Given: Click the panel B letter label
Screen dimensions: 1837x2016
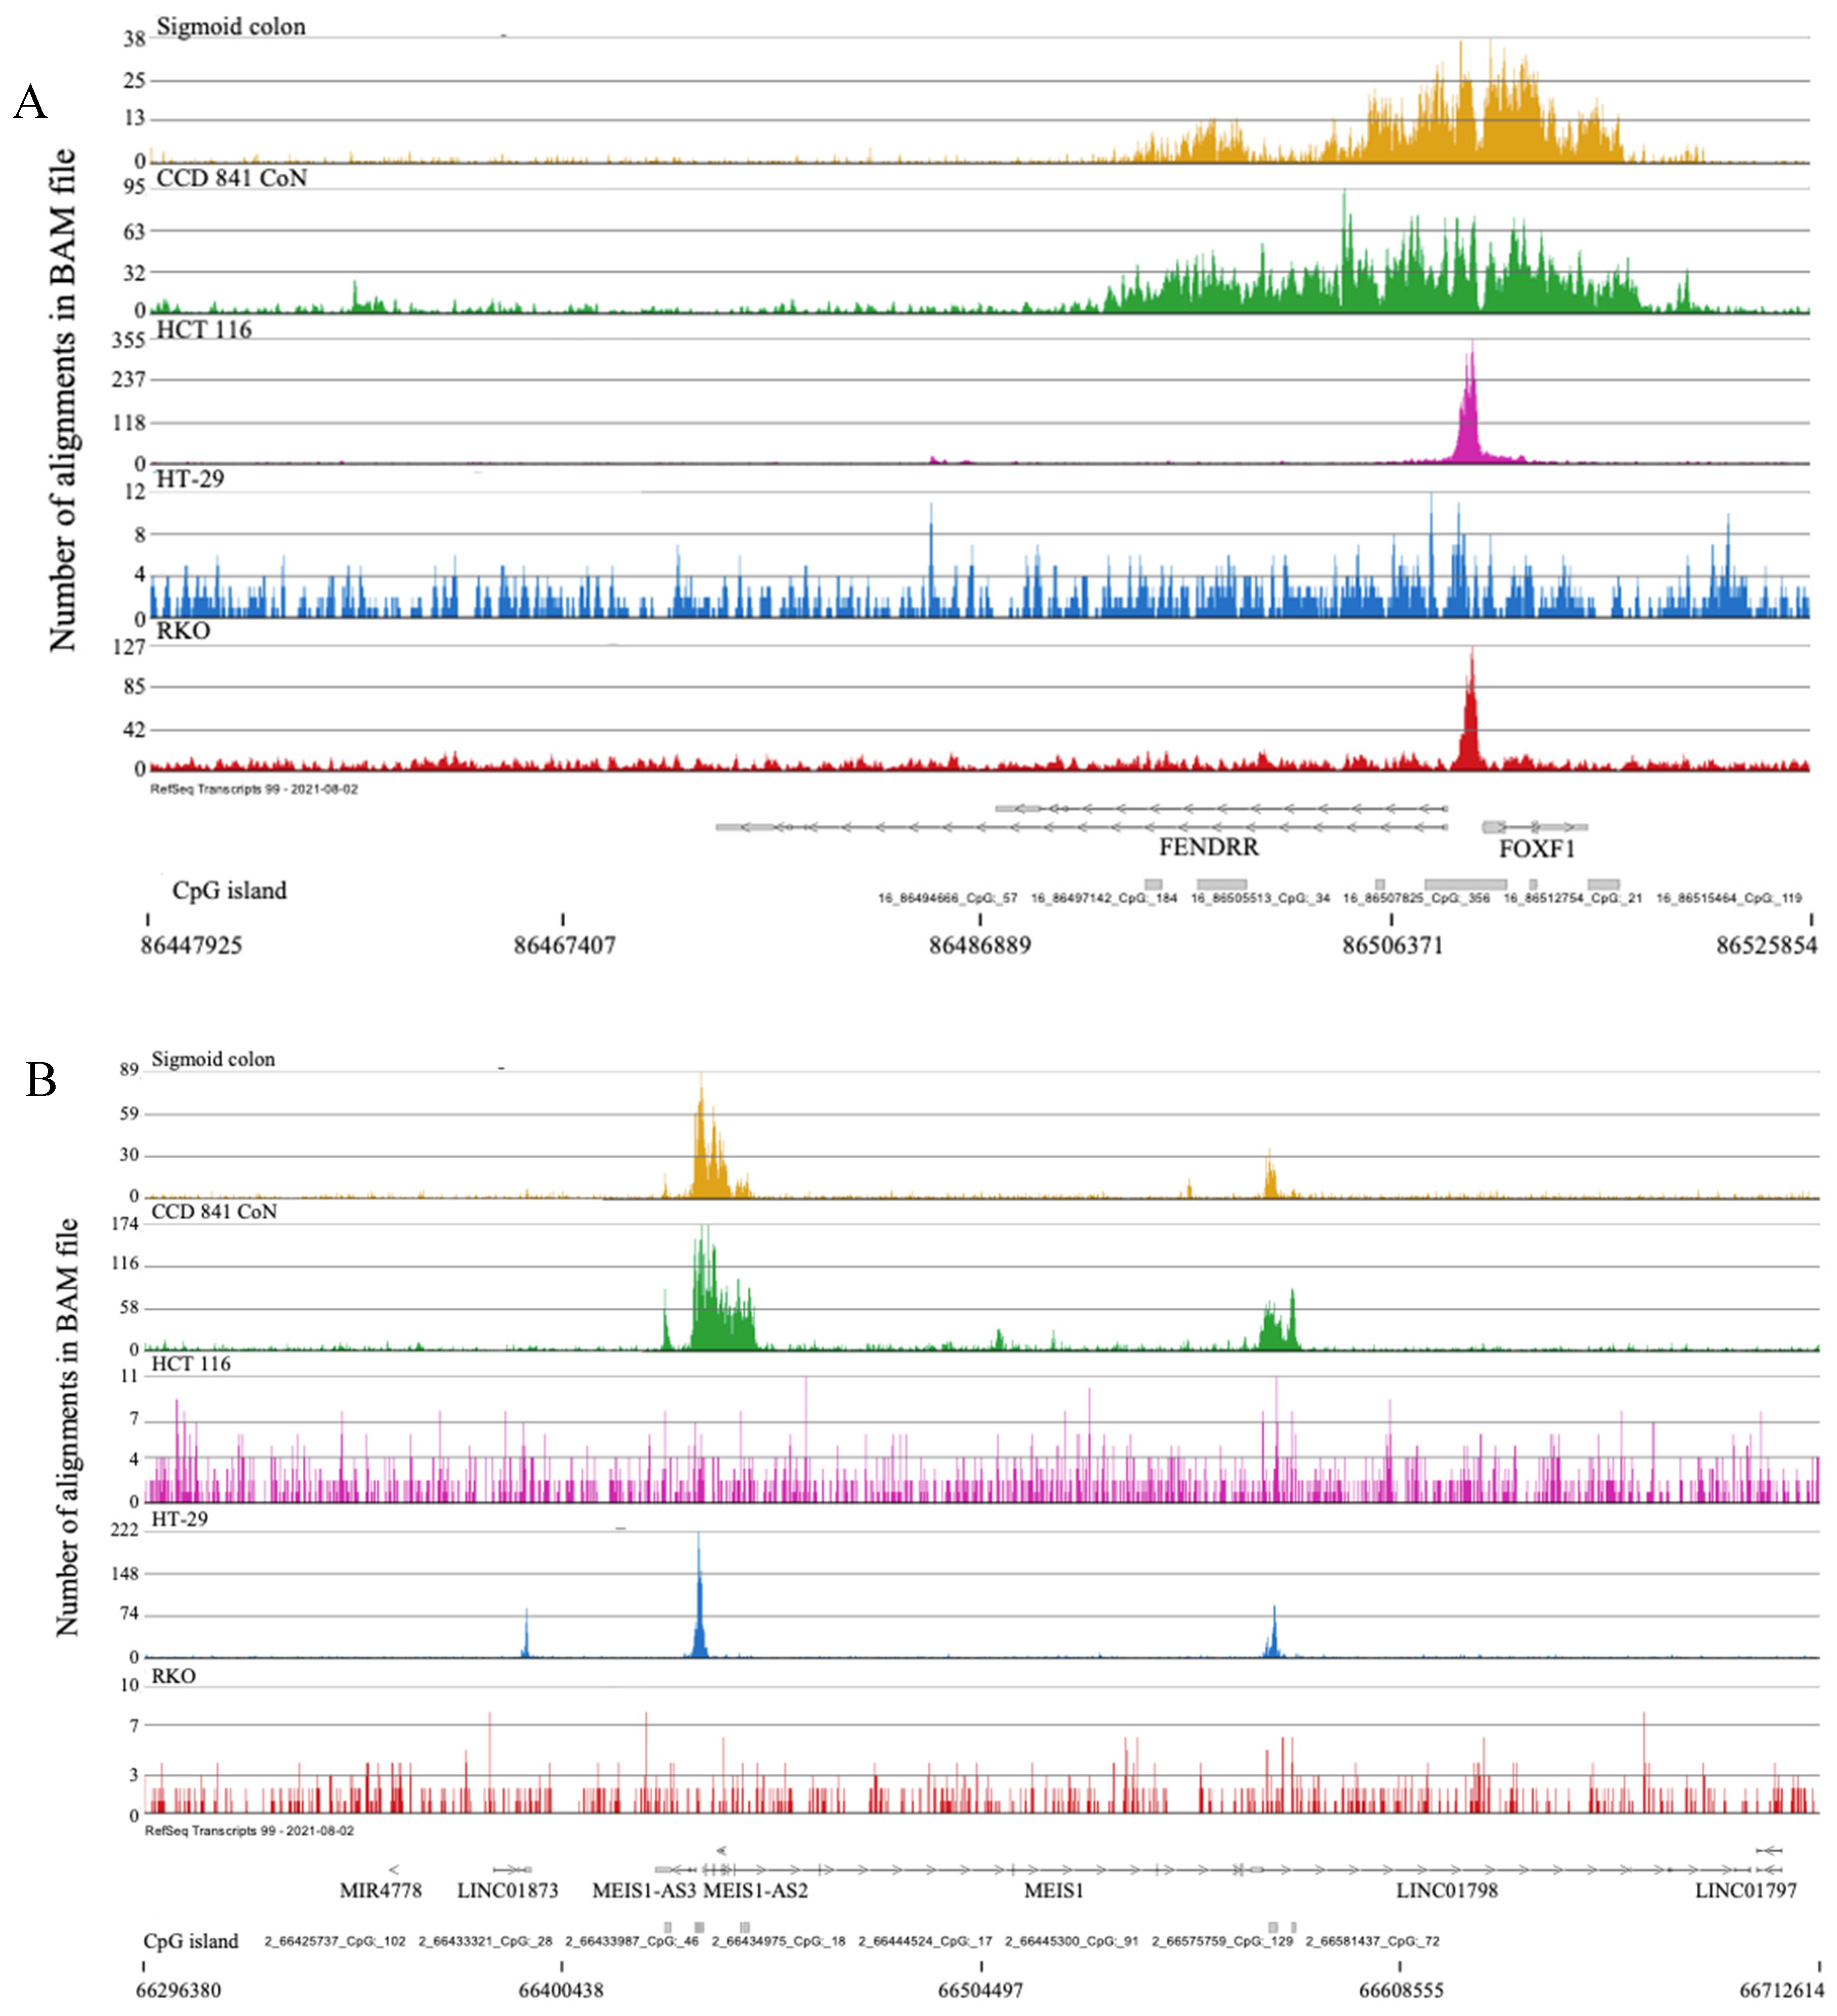Looking at the screenshot, I should [40, 1080].
